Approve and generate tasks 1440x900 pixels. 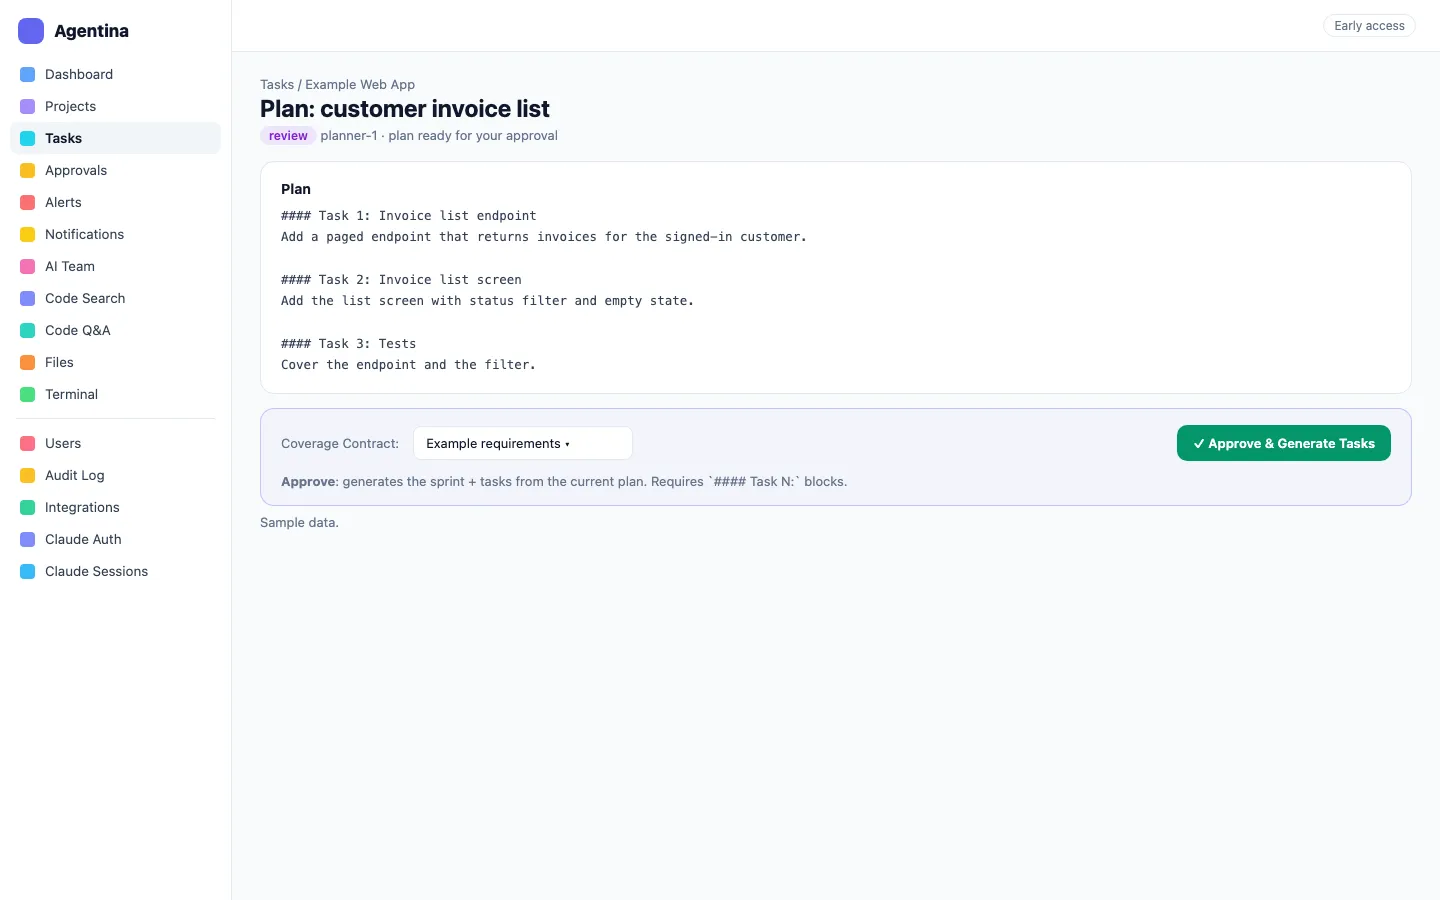point(1283,443)
